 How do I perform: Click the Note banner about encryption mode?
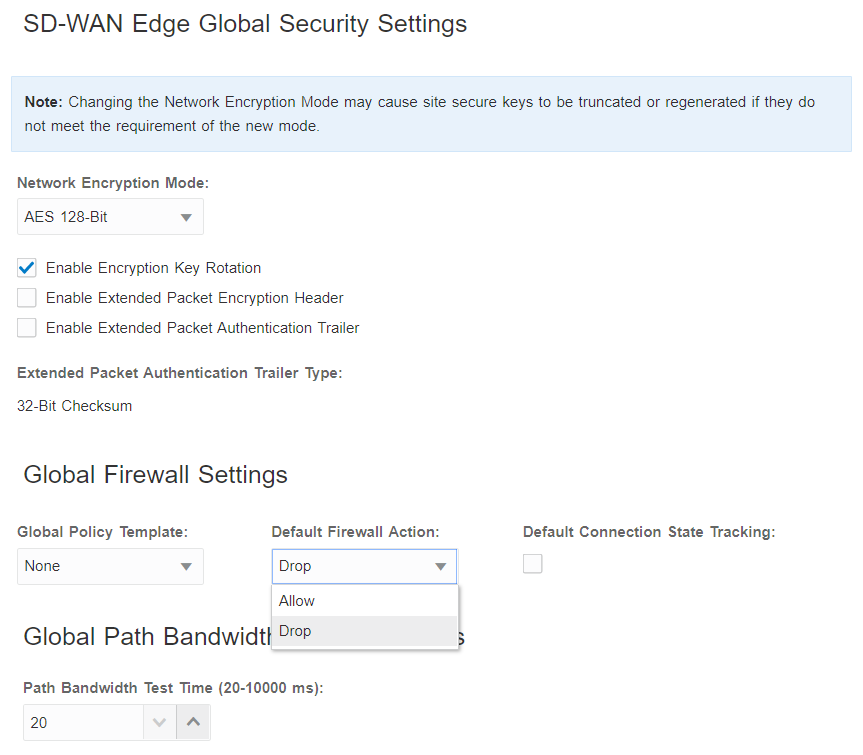click(430, 114)
